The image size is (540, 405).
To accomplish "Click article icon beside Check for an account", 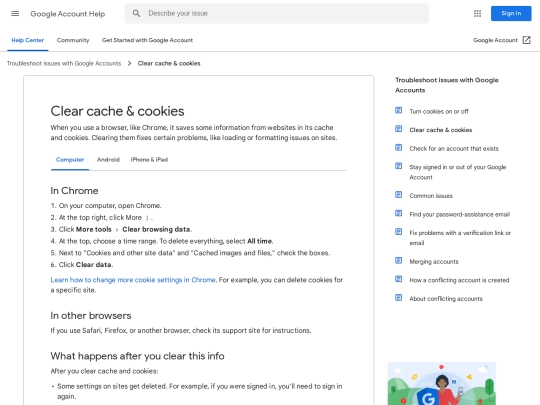I will point(398,147).
